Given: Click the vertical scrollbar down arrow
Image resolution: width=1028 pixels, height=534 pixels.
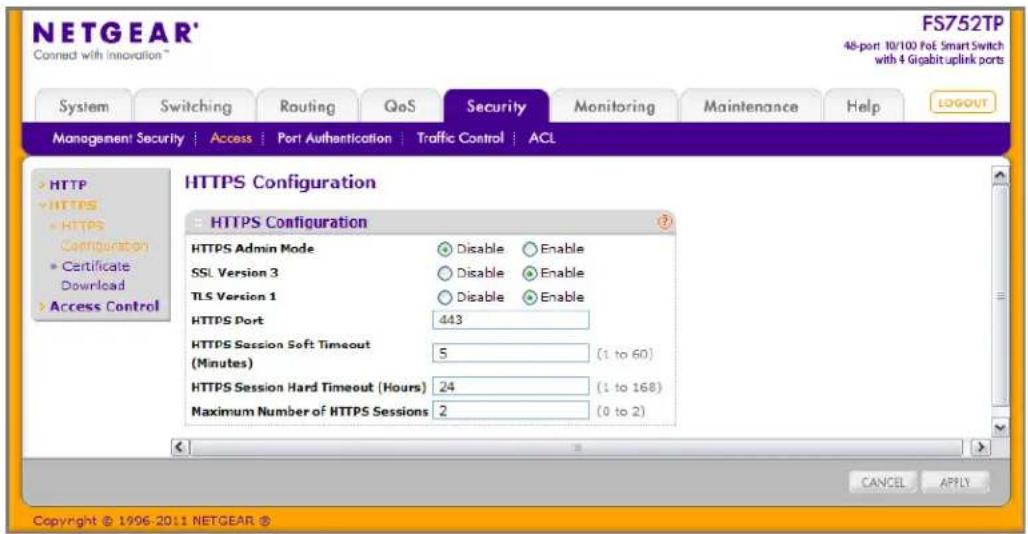Looking at the screenshot, I should 1000,429.
